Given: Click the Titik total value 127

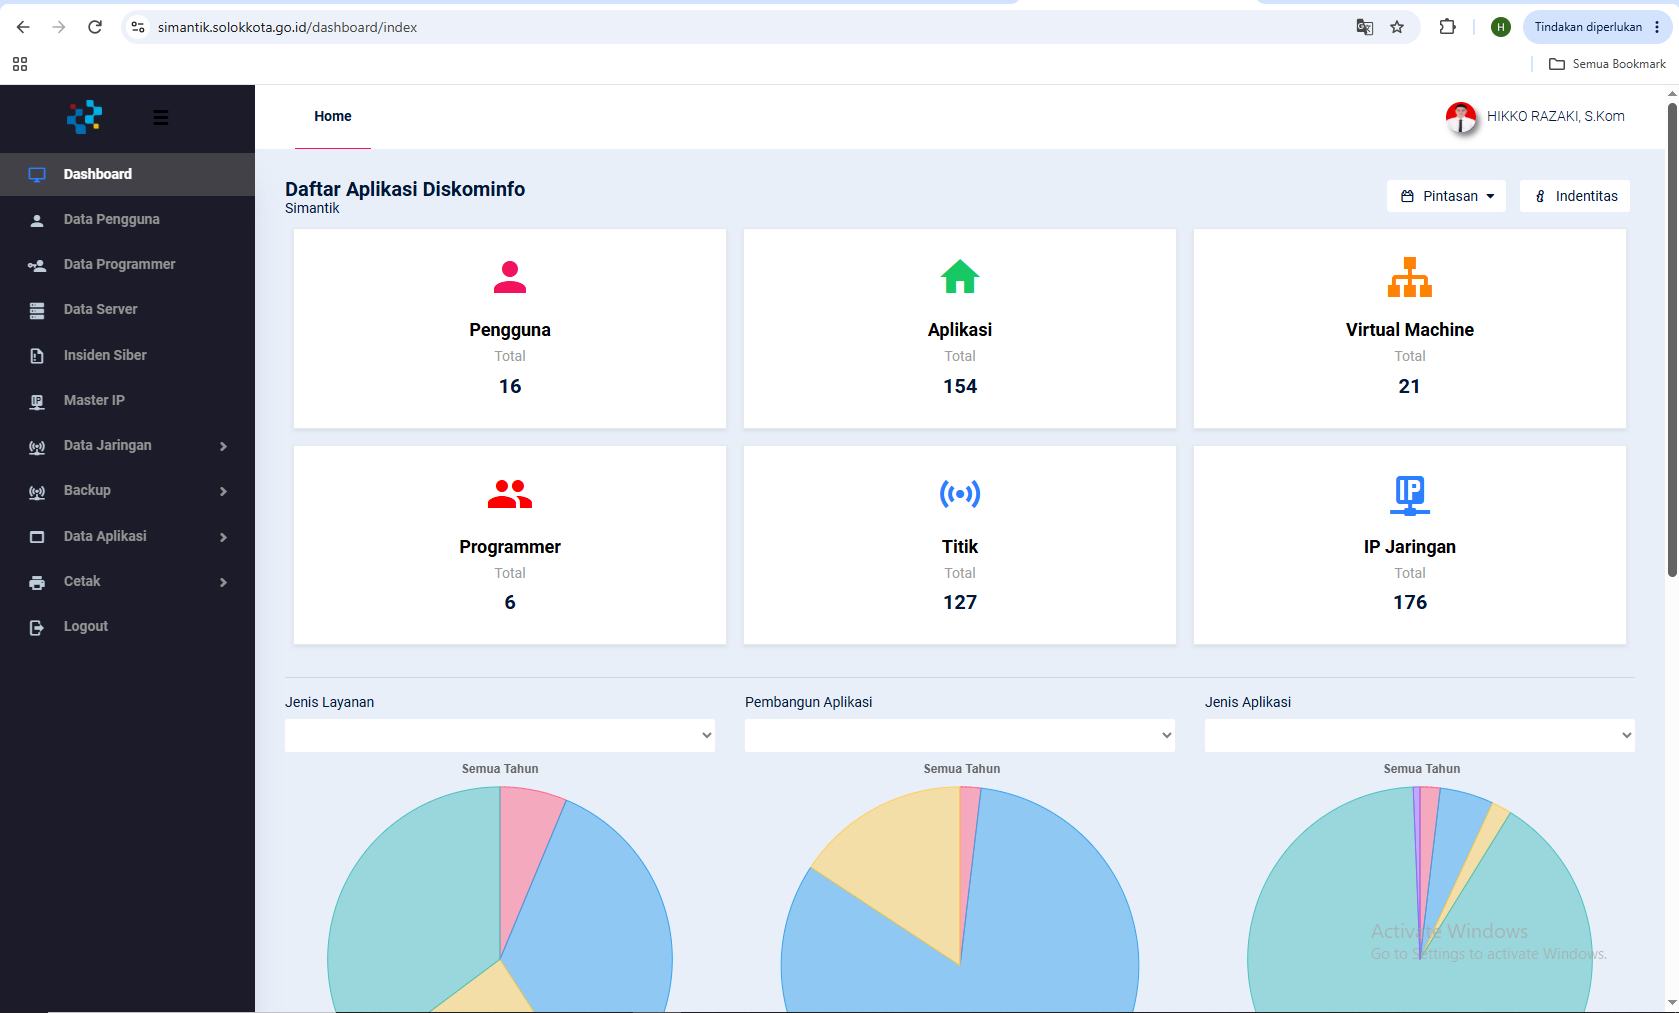Looking at the screenshot, I should (960, 602).
